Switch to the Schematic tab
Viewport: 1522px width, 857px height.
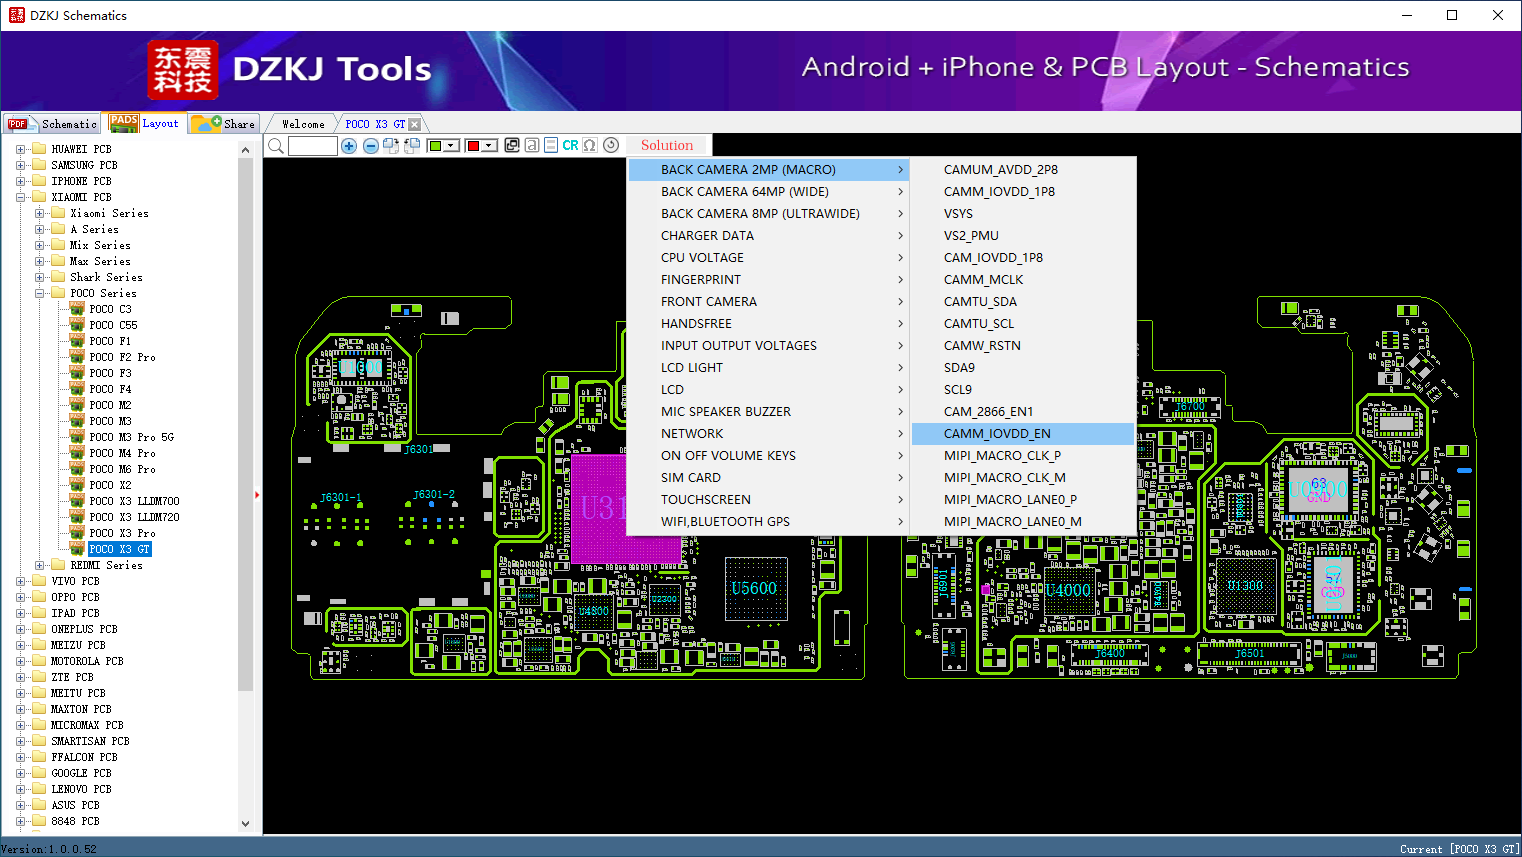pyautogui.click(x=52, y=124)
